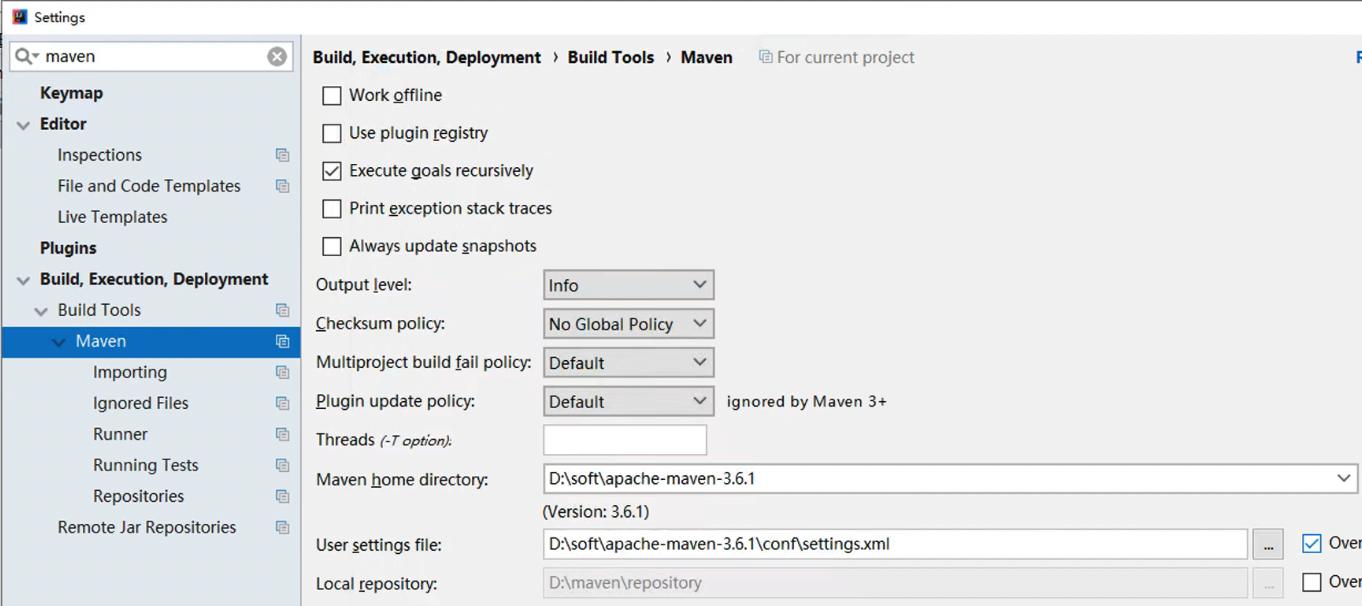
Task: Browse for User settings file
Action: [1268, 545]
